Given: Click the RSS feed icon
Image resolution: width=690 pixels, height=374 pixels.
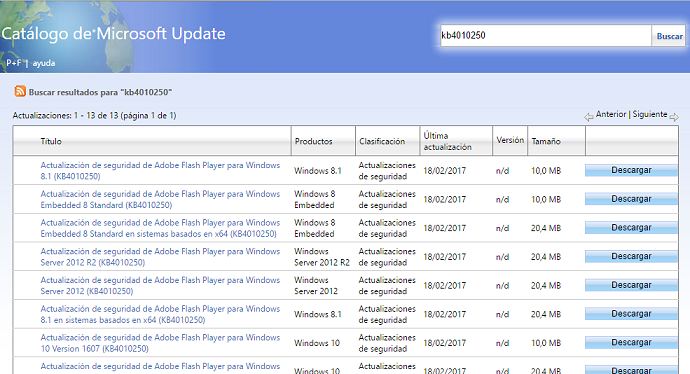Looking at the screenshot, I should pyautogui.click(x=20, y=91).
